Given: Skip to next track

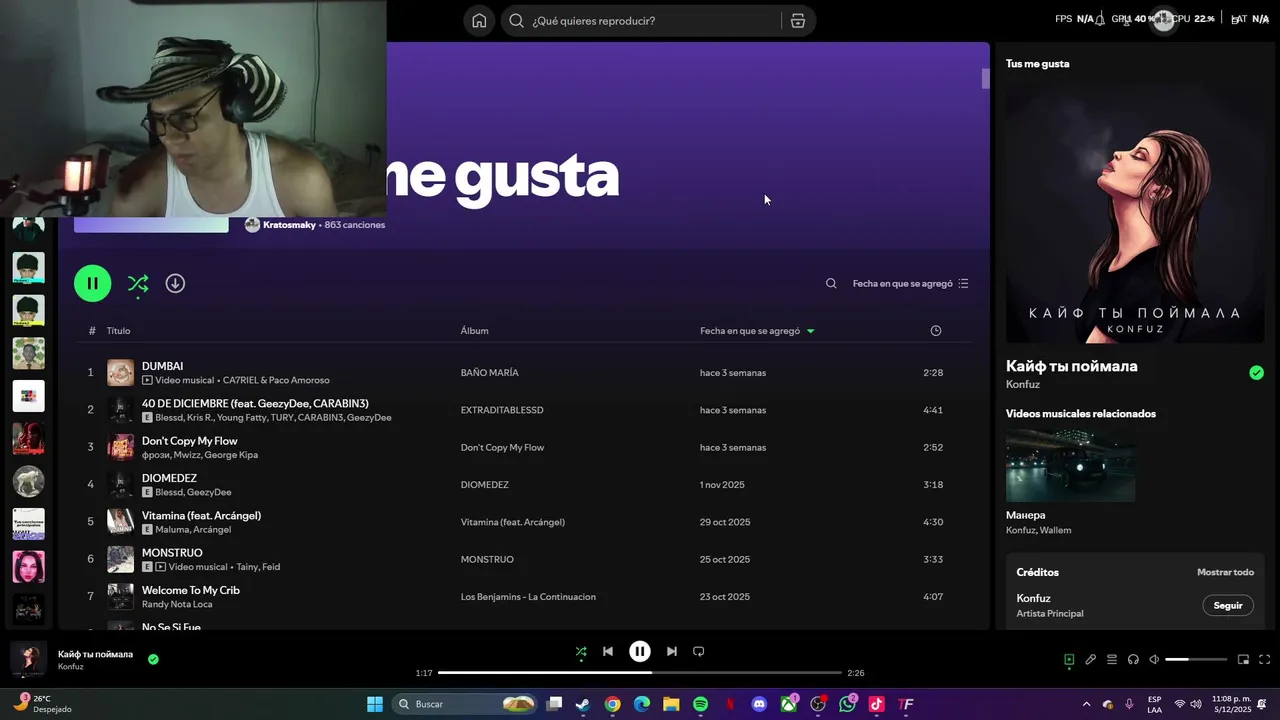Looking at the screenshot, I should coord(672,652).
